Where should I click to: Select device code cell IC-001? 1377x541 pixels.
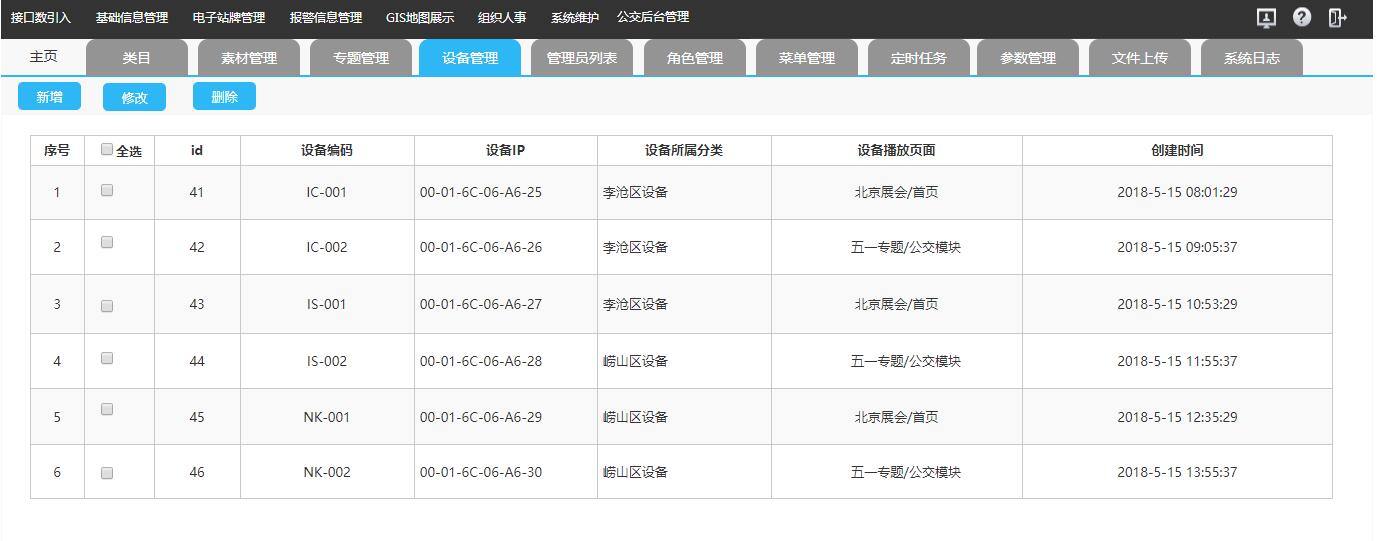point(327,192)
